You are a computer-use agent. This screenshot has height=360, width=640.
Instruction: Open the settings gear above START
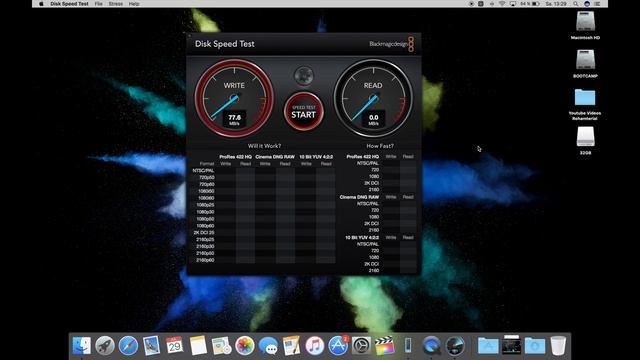[304, 76]
